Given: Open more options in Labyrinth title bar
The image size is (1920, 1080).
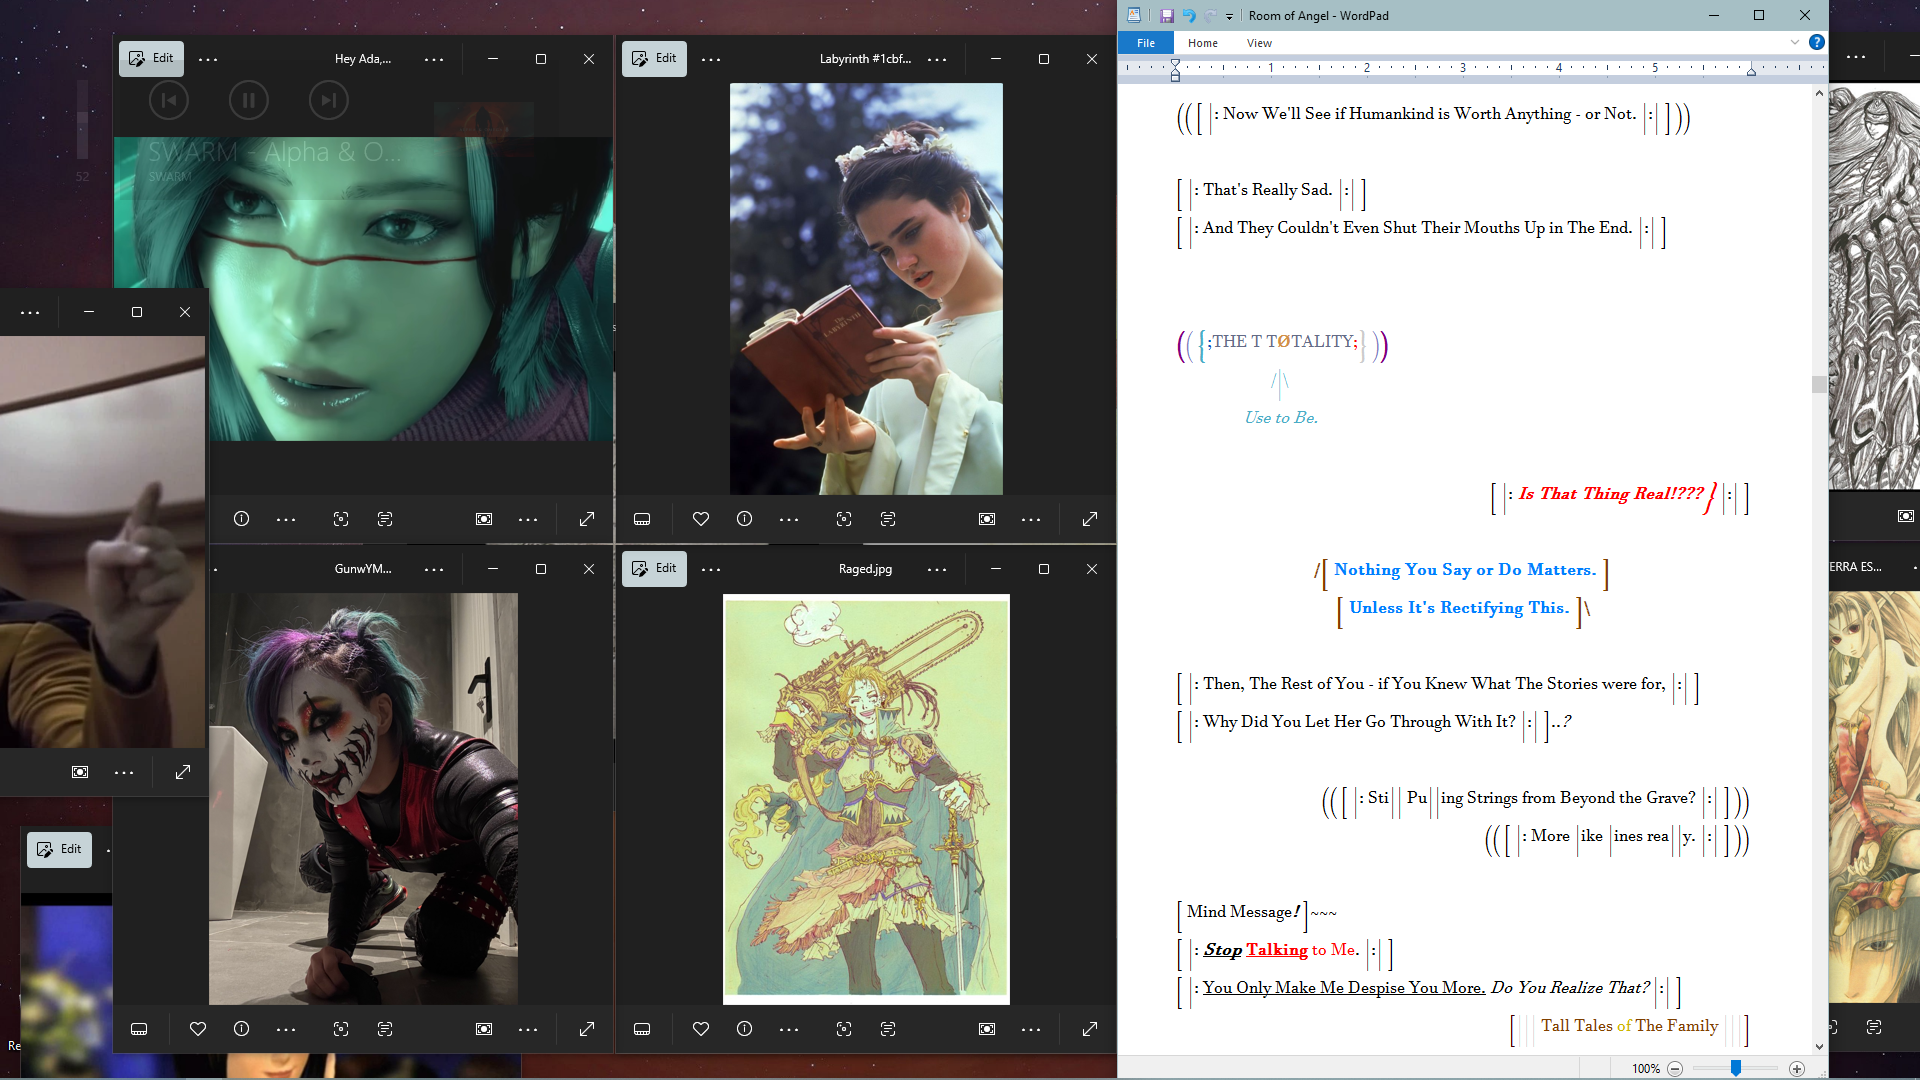Looking at the screenshot, I should pos(937,59).
